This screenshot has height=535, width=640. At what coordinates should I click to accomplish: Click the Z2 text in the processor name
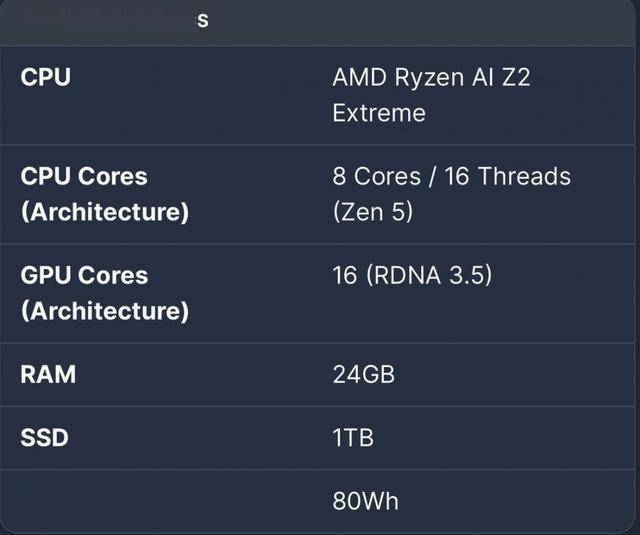[x=516, y=77]
